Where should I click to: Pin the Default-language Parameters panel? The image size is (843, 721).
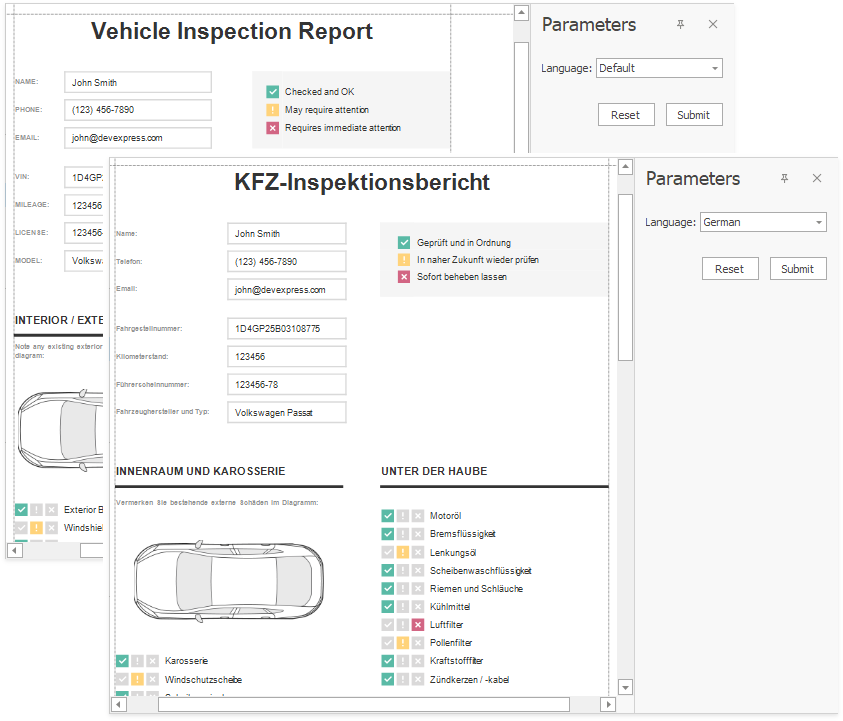click(x=680, y=25)
